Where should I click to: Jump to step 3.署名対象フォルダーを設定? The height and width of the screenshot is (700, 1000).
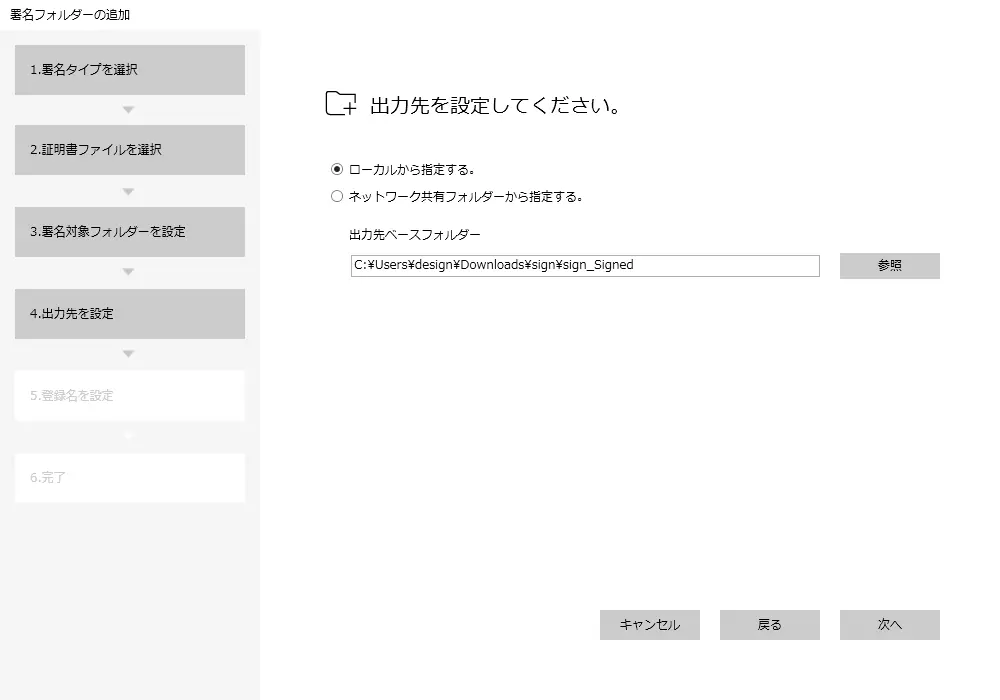pyautogui.click(x=130, y=232)
